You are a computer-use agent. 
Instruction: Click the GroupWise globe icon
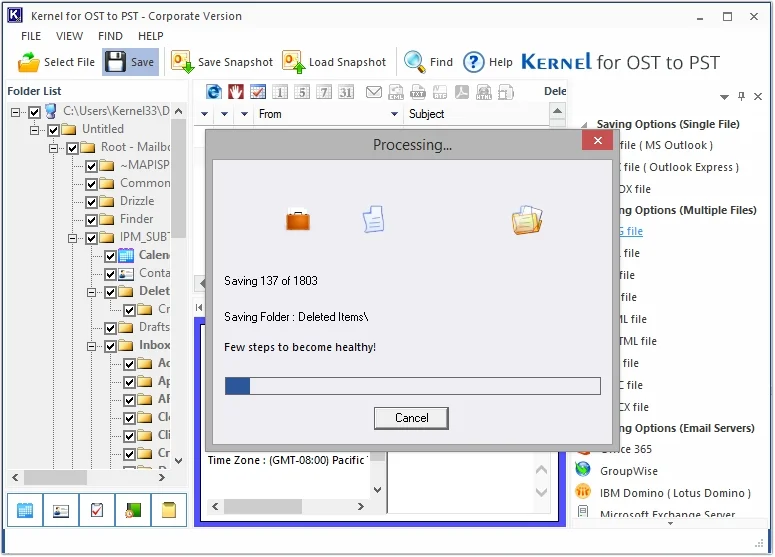pyautogui.click(x=583, y=469)
